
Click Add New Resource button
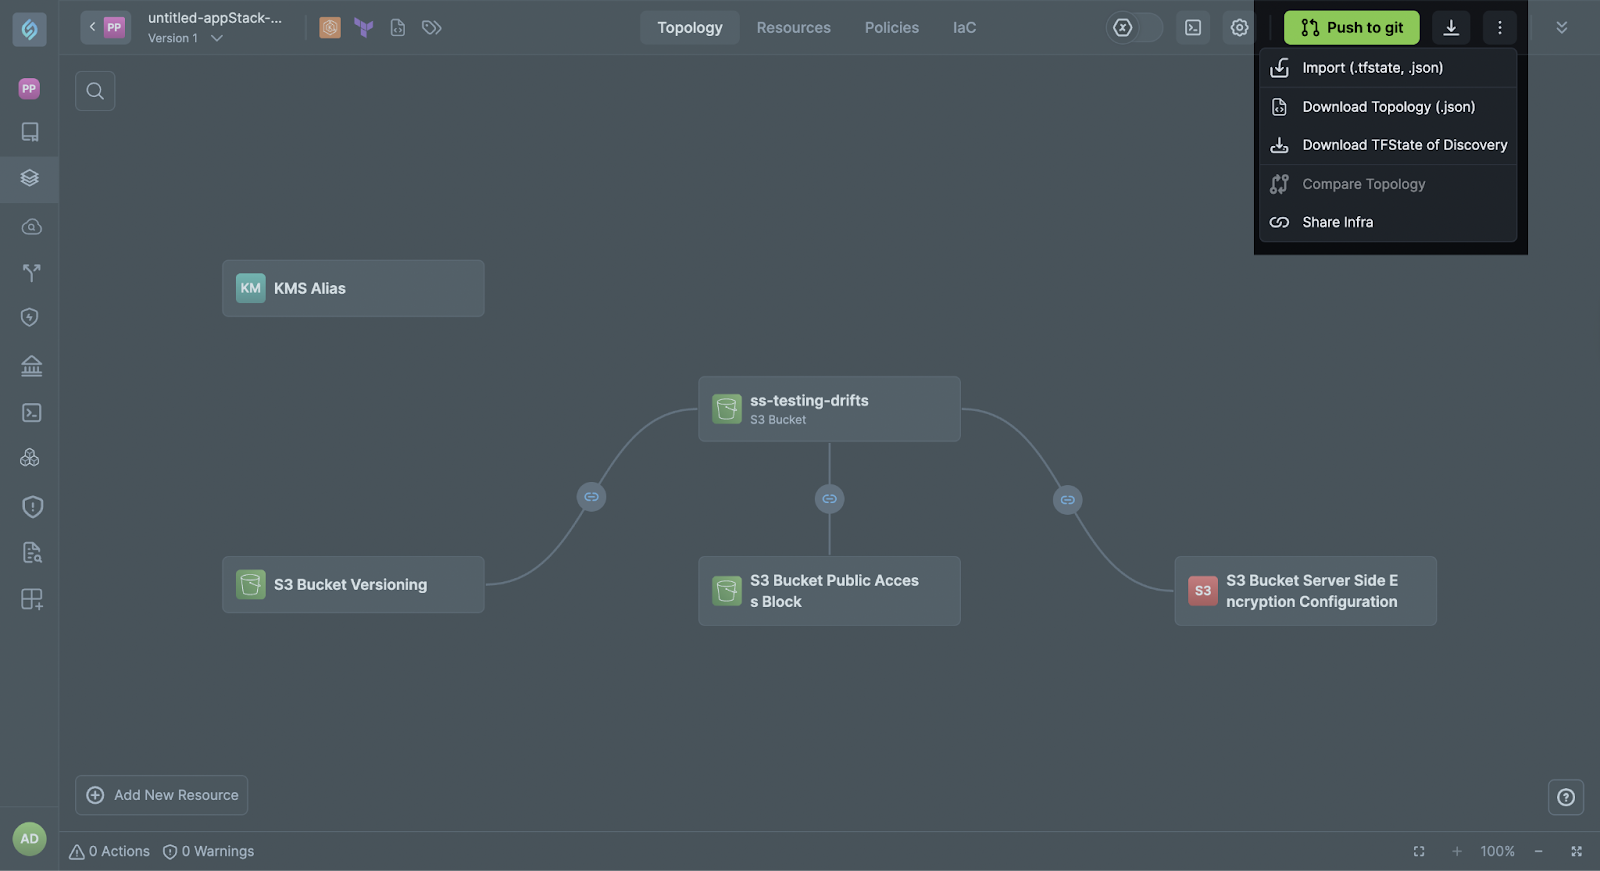tap(162, 795)
